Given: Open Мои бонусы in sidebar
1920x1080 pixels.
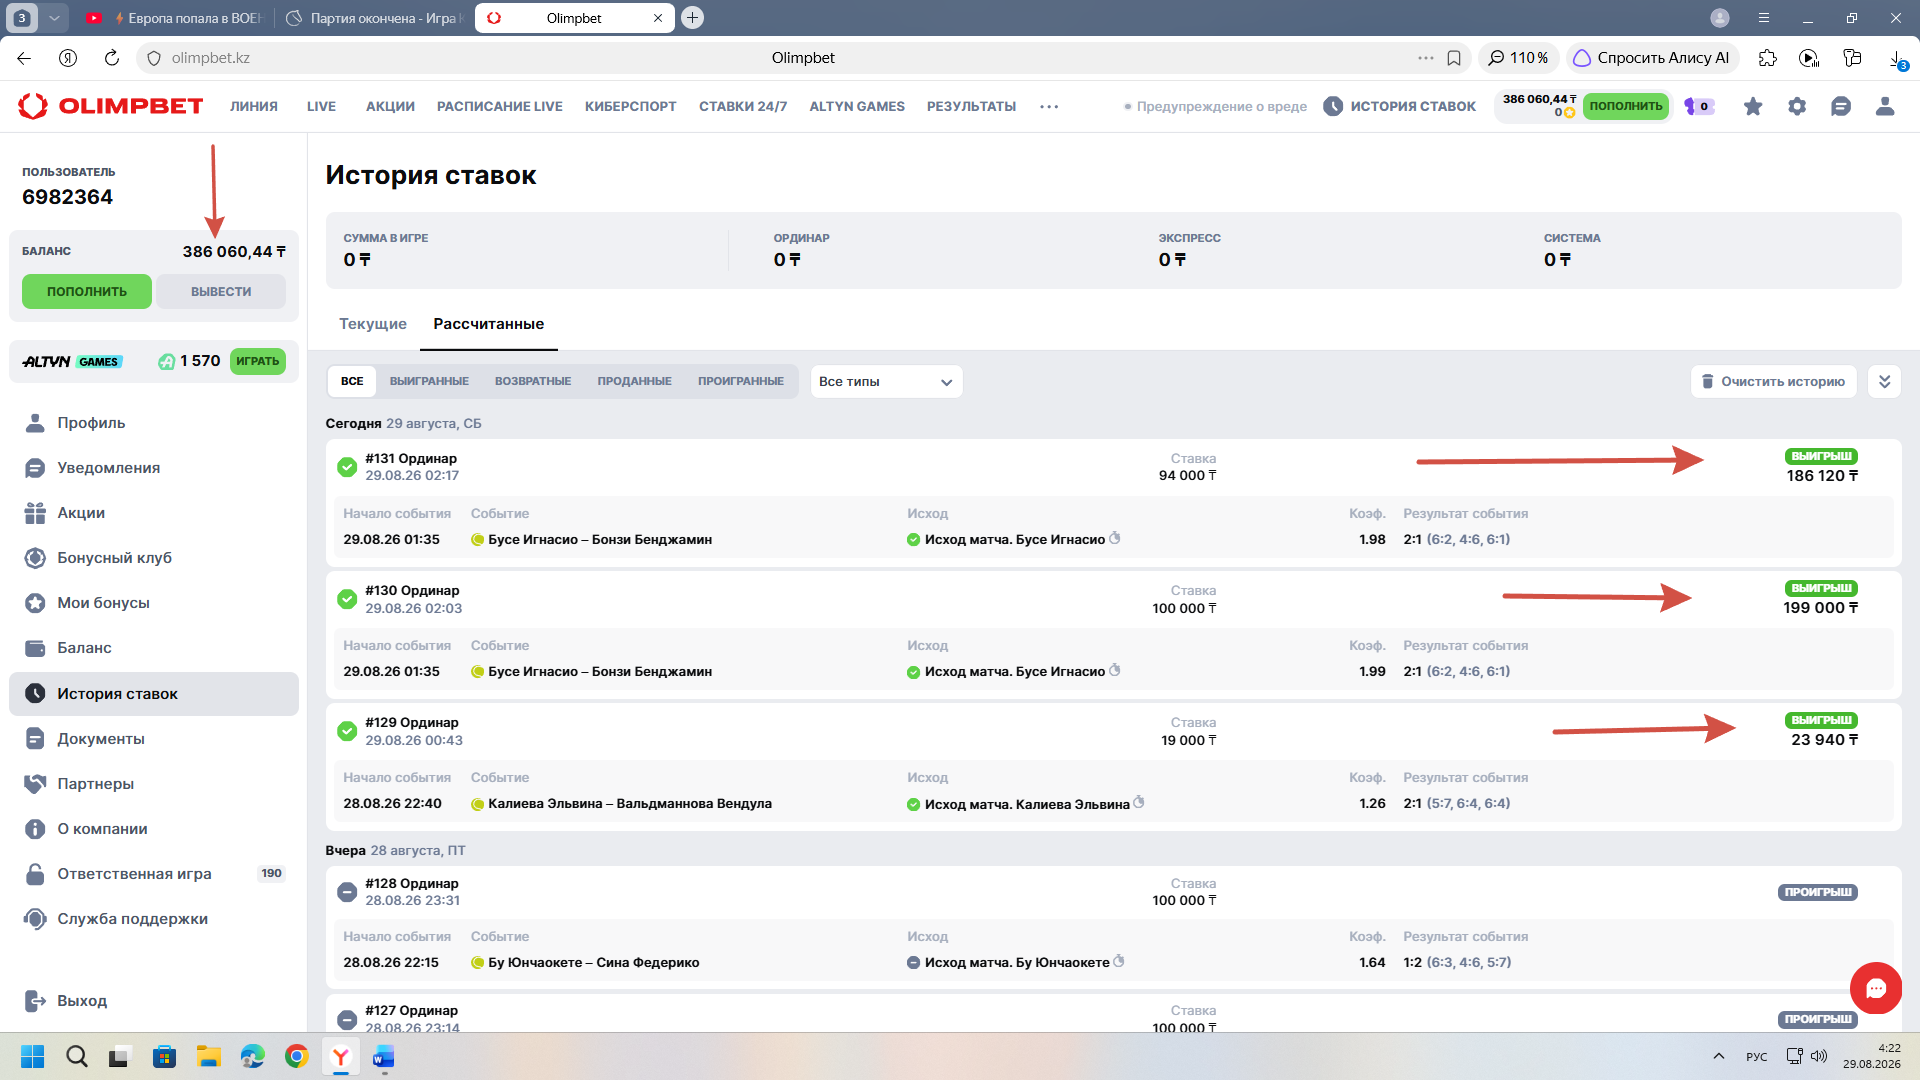Looking at the screenshot, I should 154,603.
